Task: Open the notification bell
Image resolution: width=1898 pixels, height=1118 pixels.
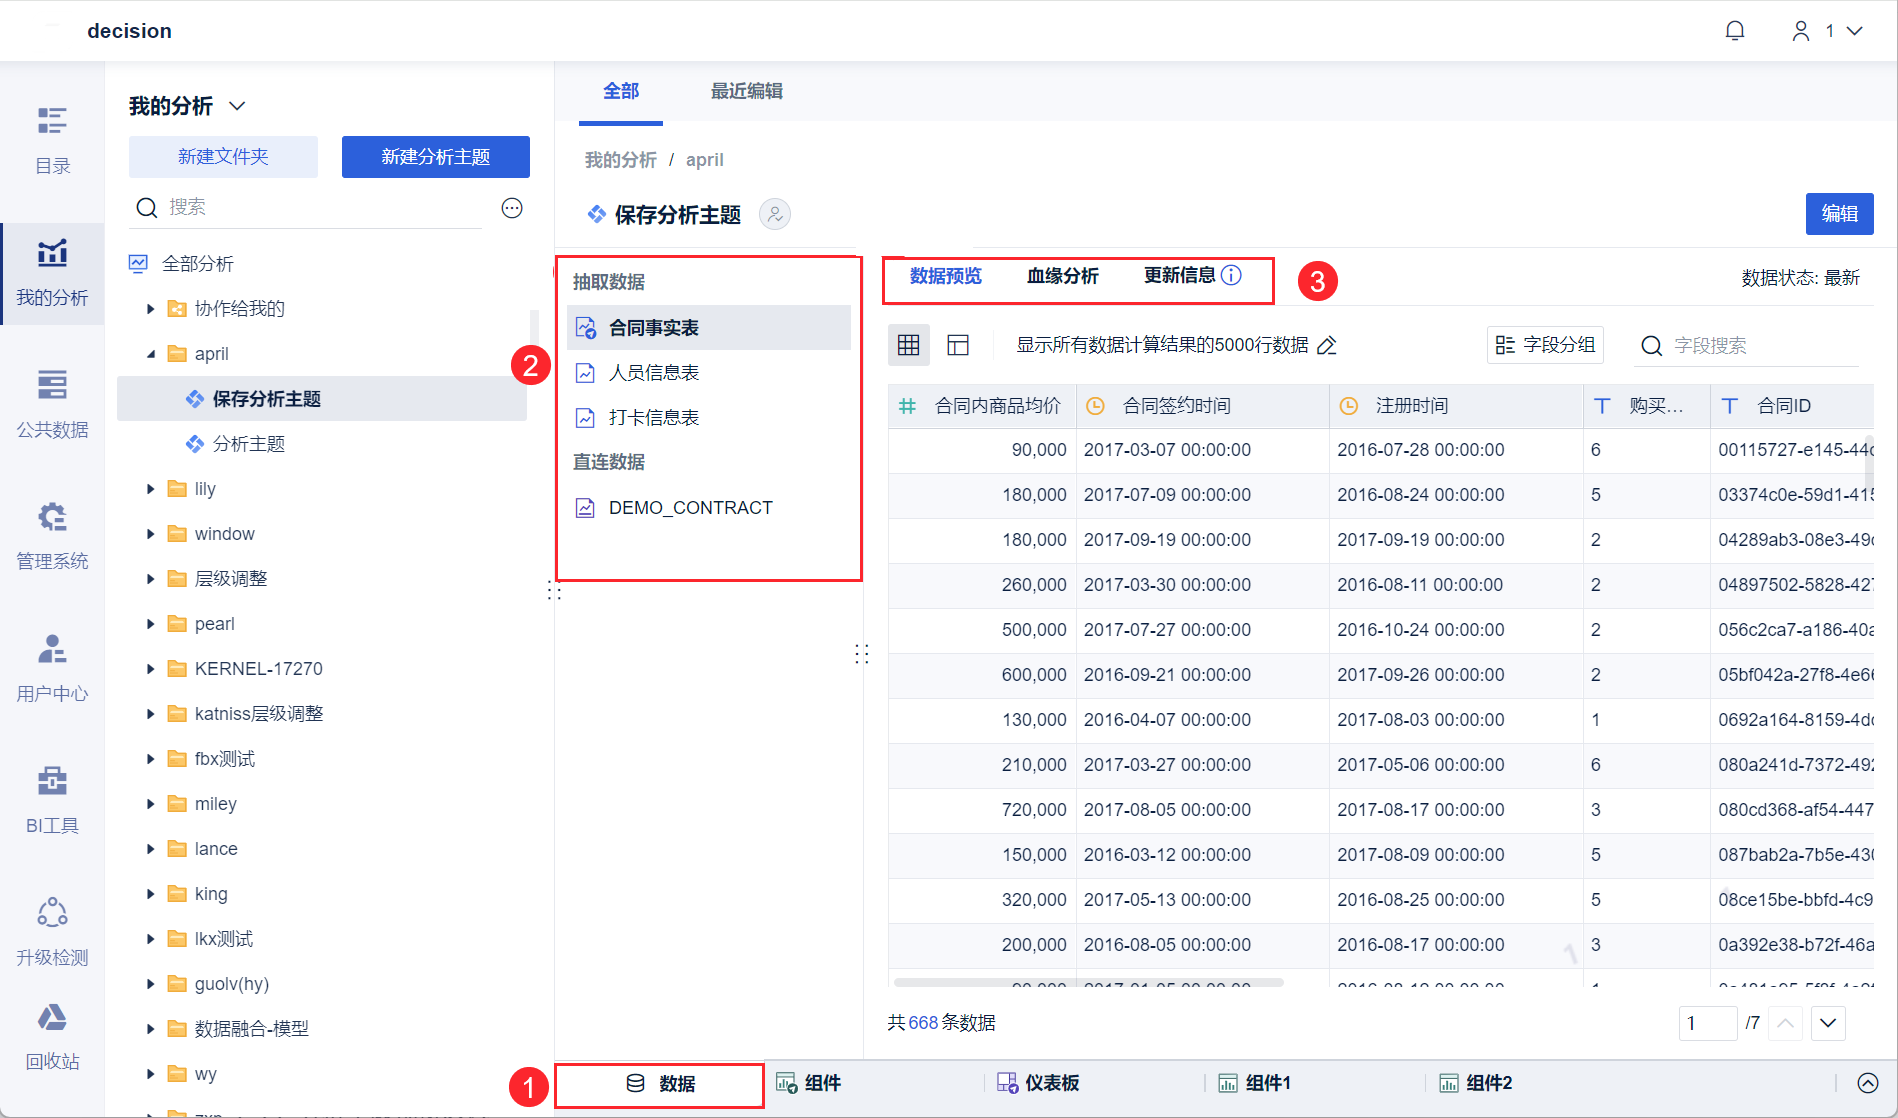Action: [x=1735, y=31]
